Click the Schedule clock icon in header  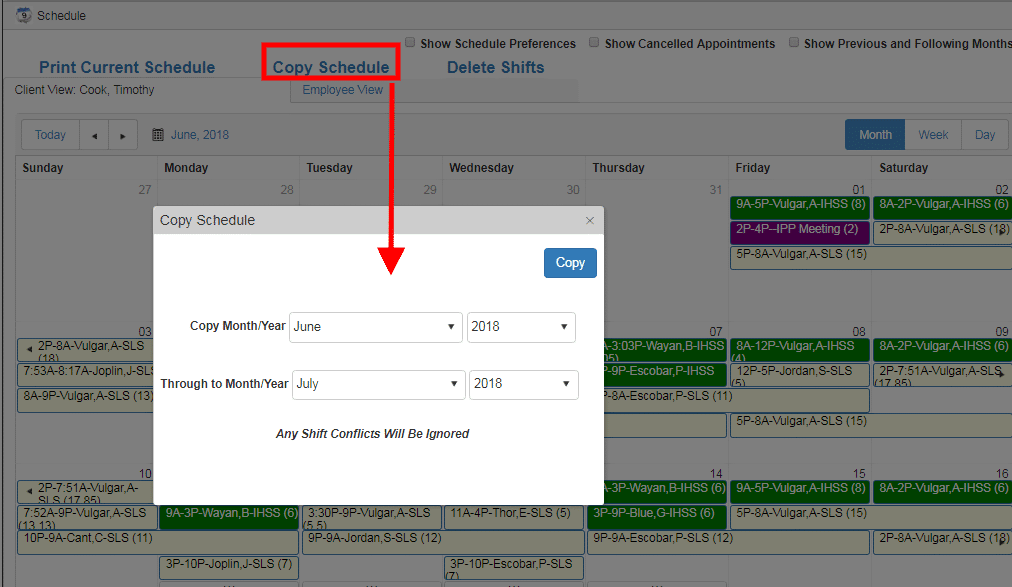23,15
